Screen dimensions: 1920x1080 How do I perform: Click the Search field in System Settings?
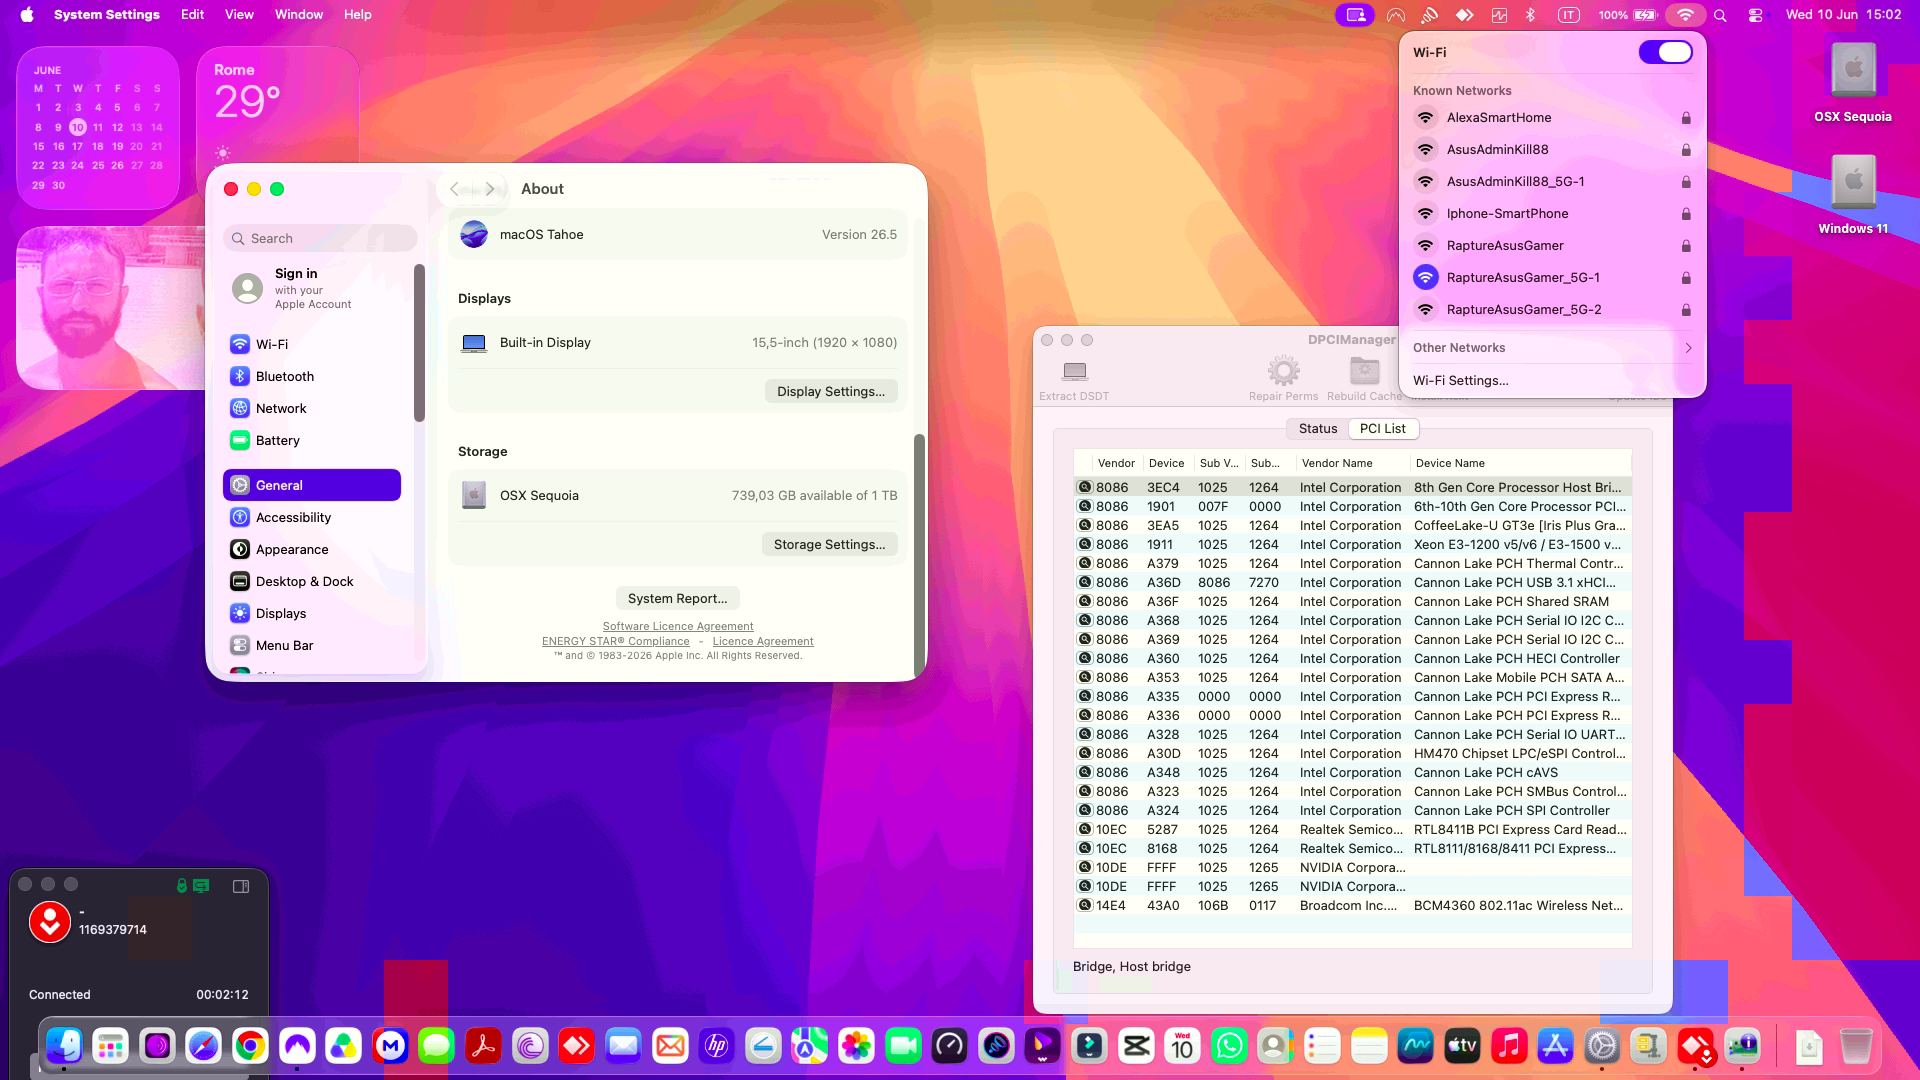tap(320, 238)
